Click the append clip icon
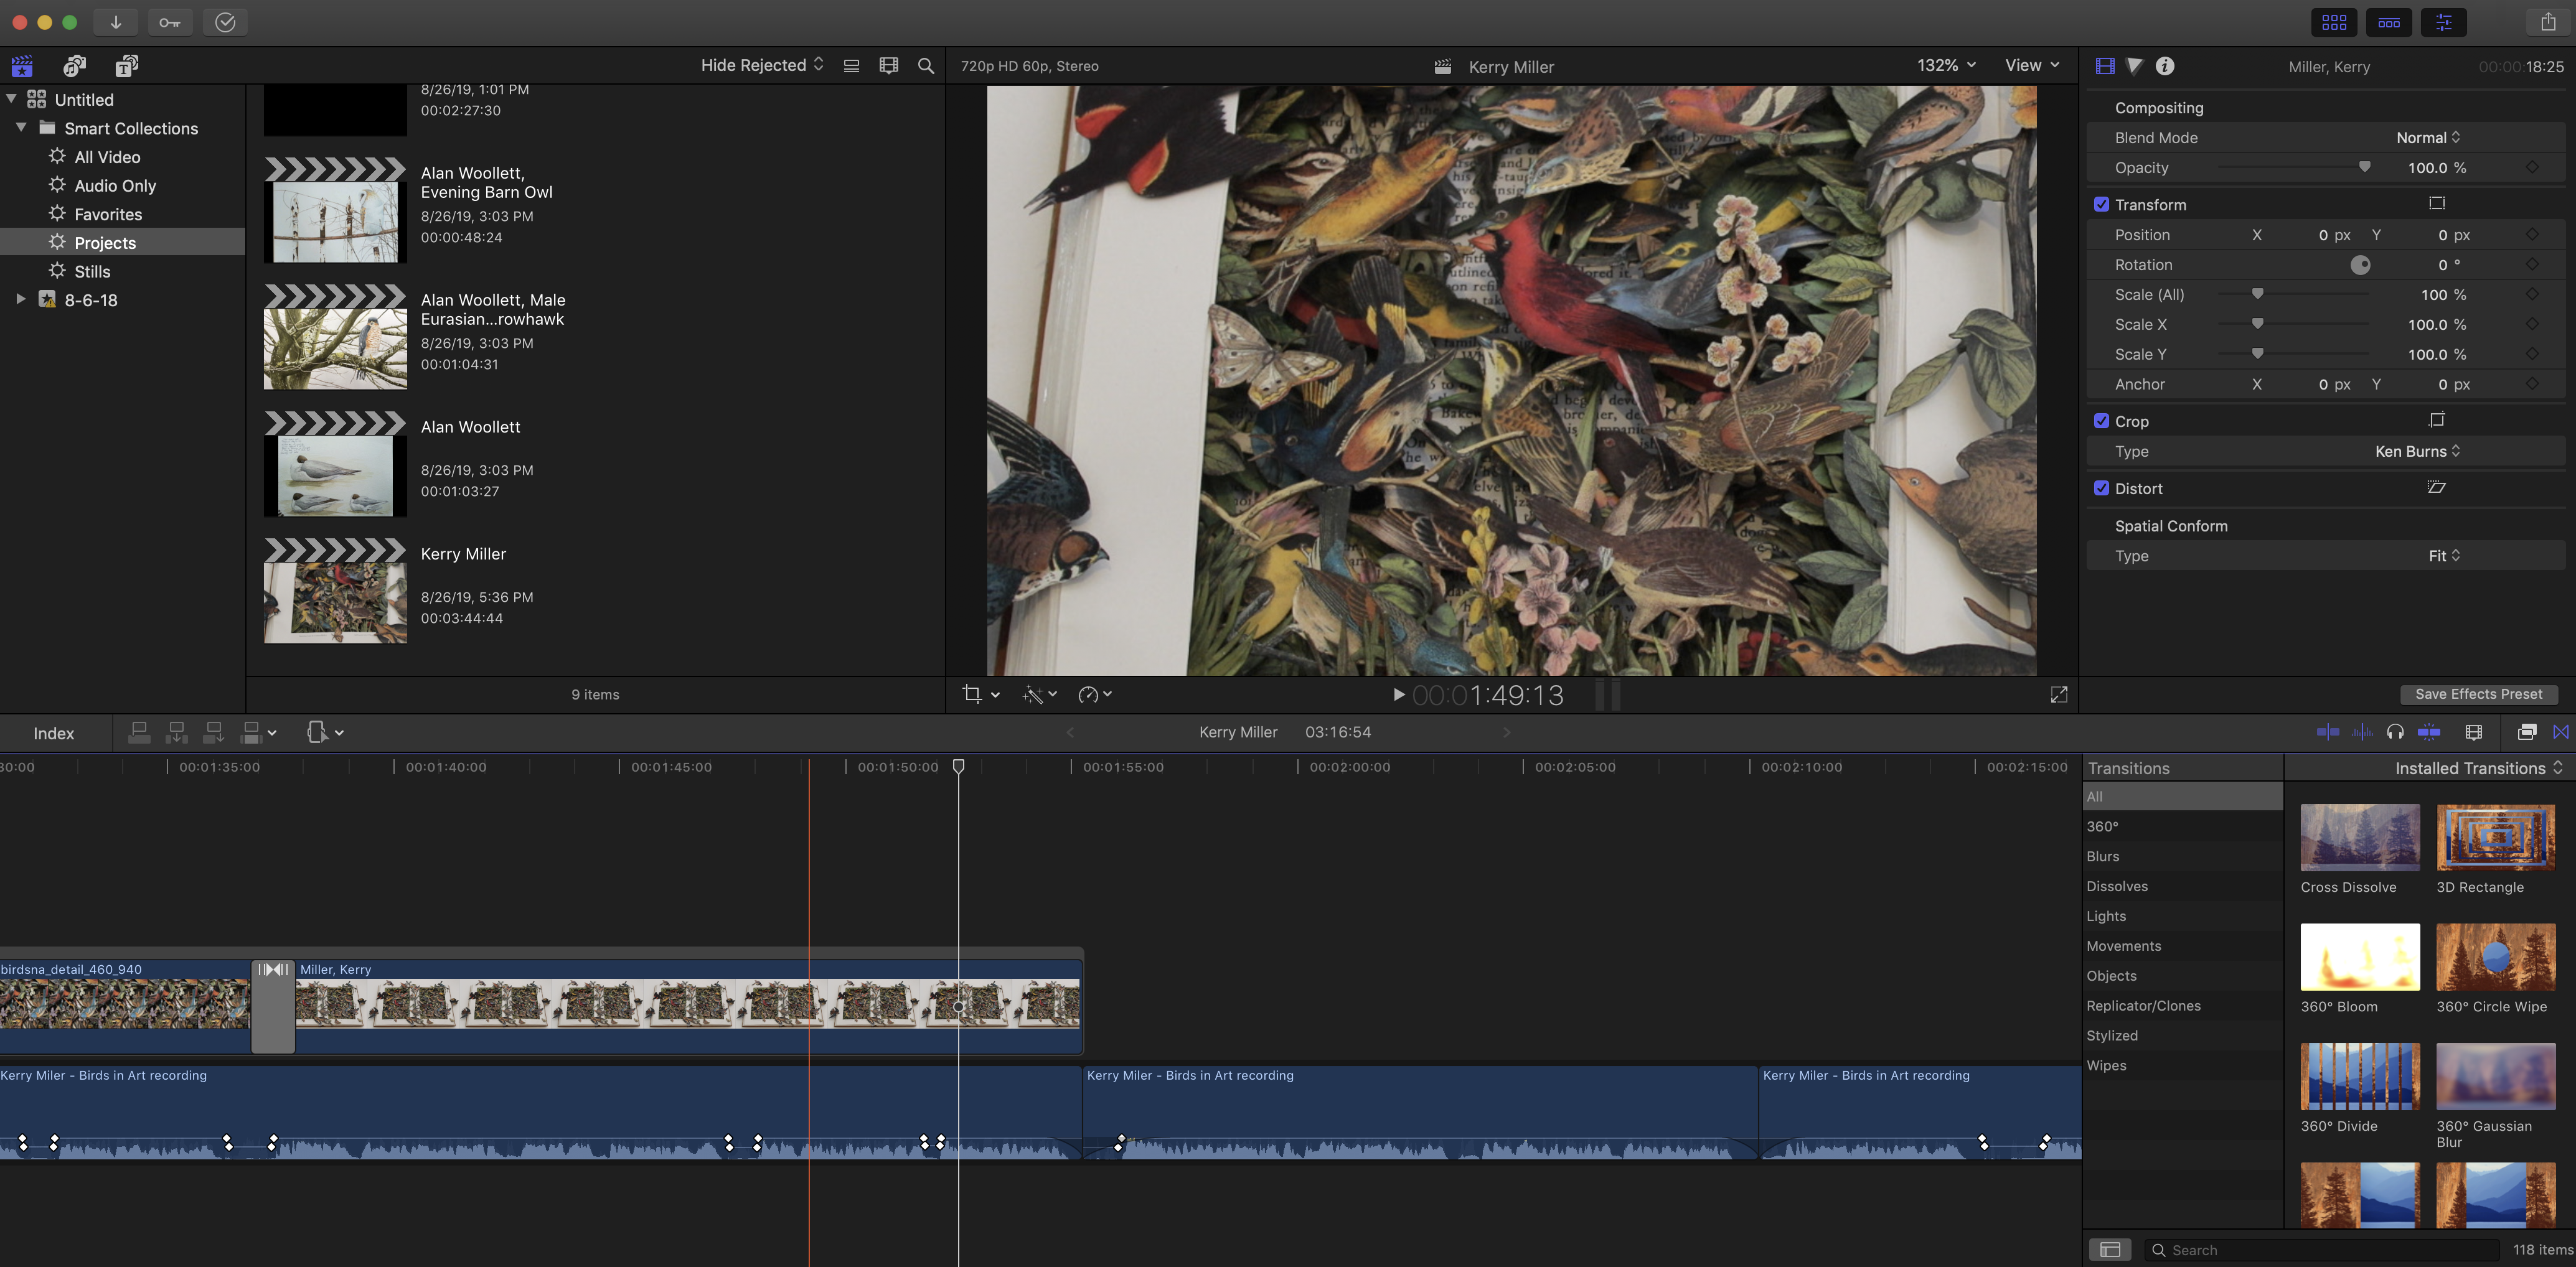Viewport: 2576px width, 1267px height. [x=213, y=733]
